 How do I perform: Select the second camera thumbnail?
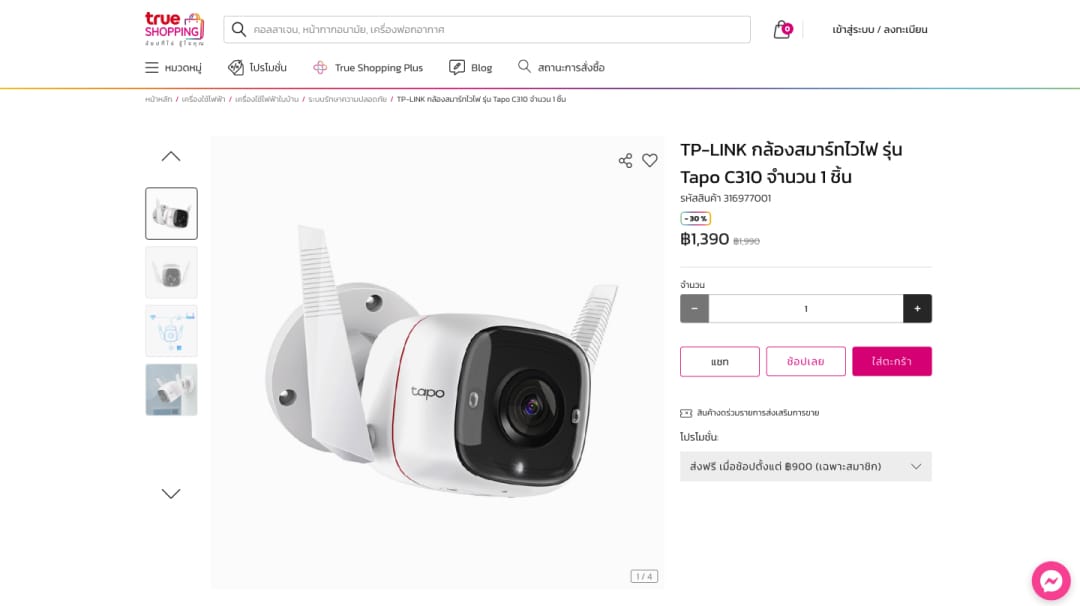[171, 272]
